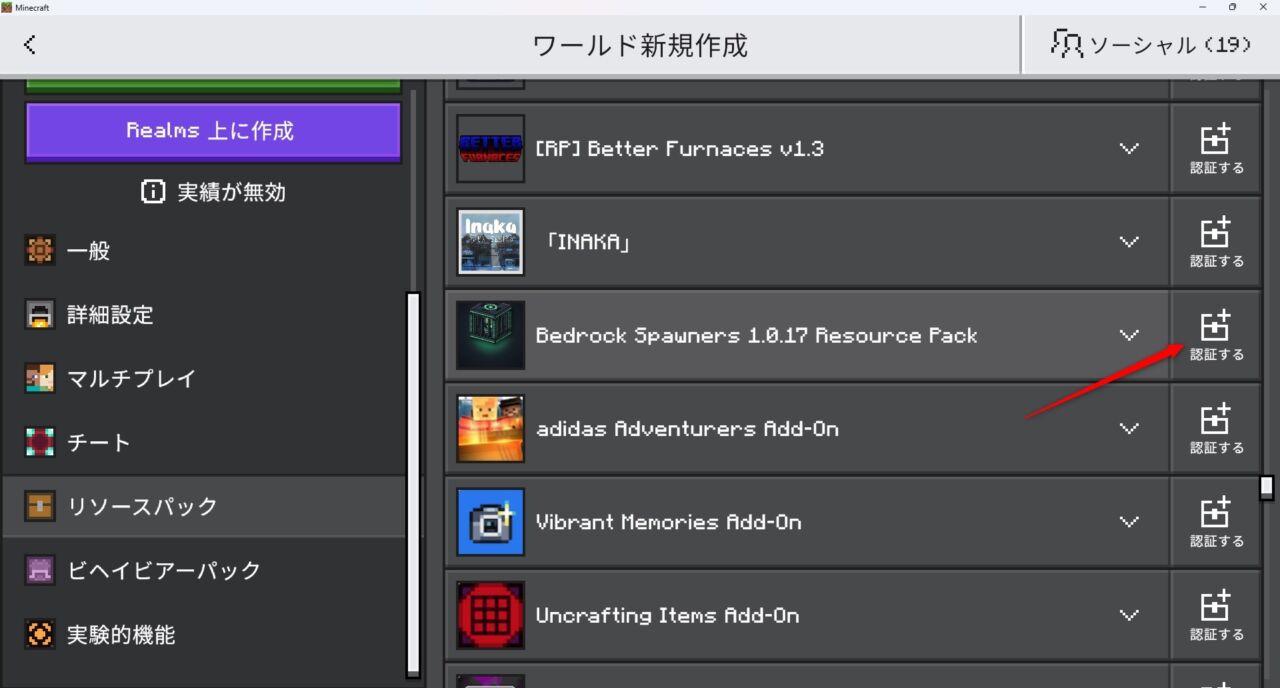Viewport: 1280px width, 688px height.
Task: Click the General settings gear icon
Action: click(40, 251)
